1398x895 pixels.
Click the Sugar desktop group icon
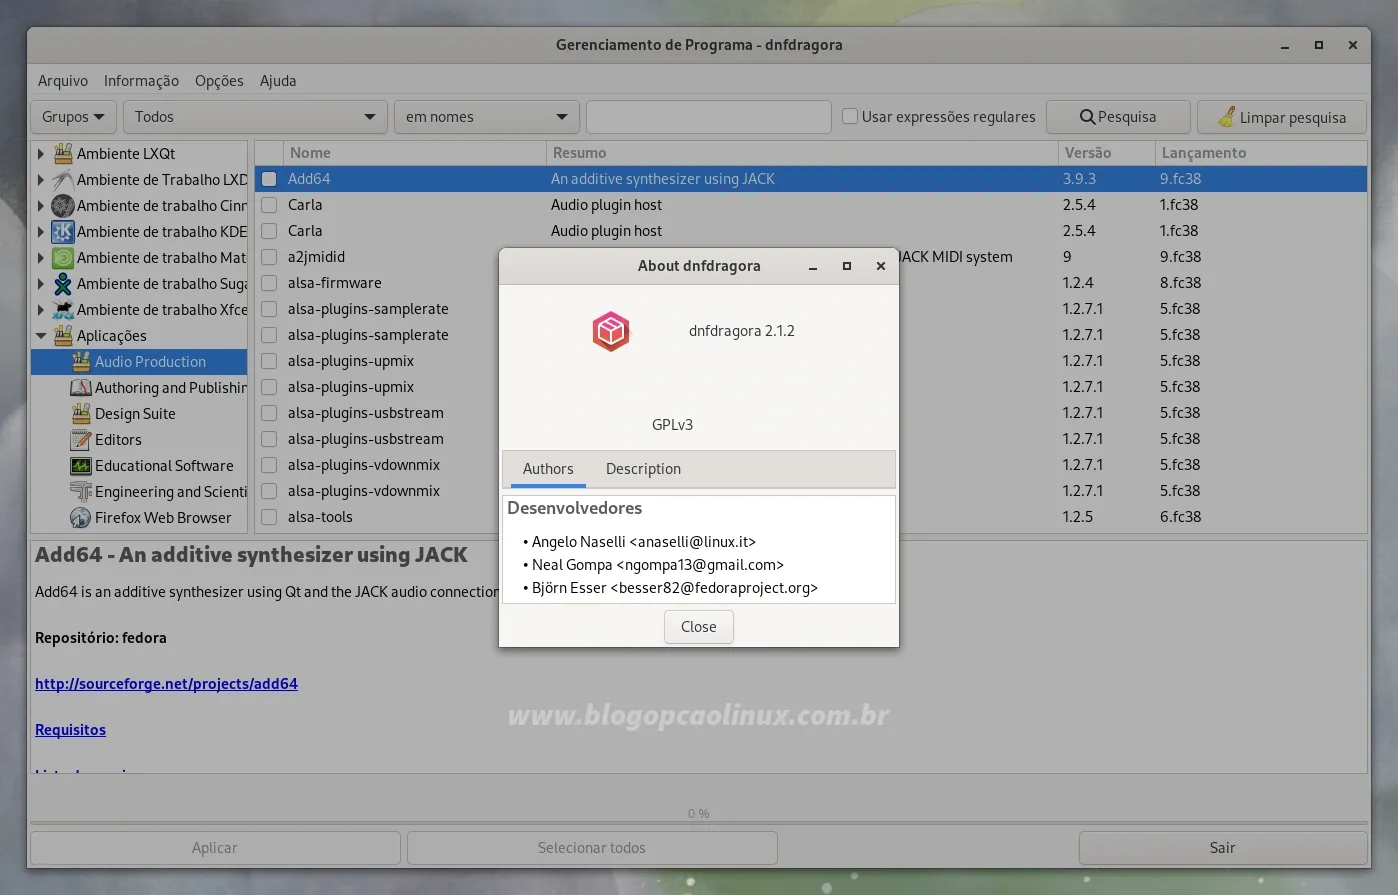click(x=63, y=283)
